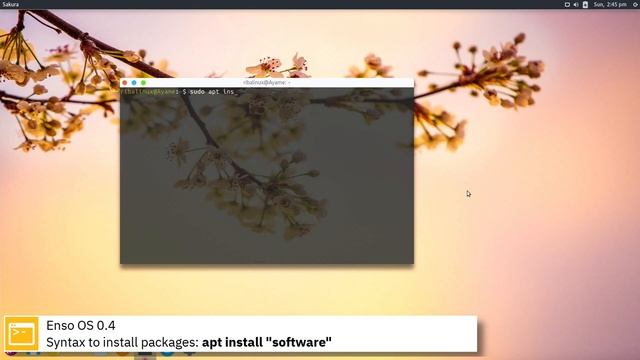The width and height of the screenshot is (640, 360).
Task: Click the green button in terminal title bar
Action: point(143,83)
